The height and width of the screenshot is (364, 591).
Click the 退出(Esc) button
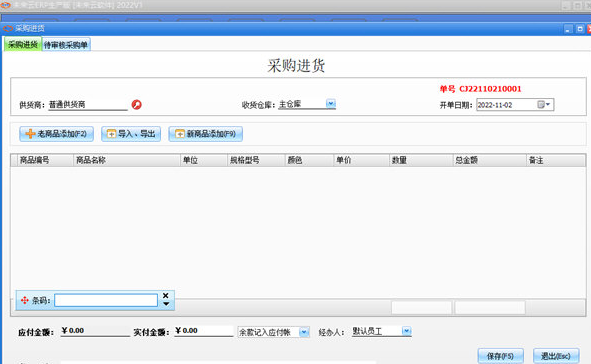click(x=556, y=356)
